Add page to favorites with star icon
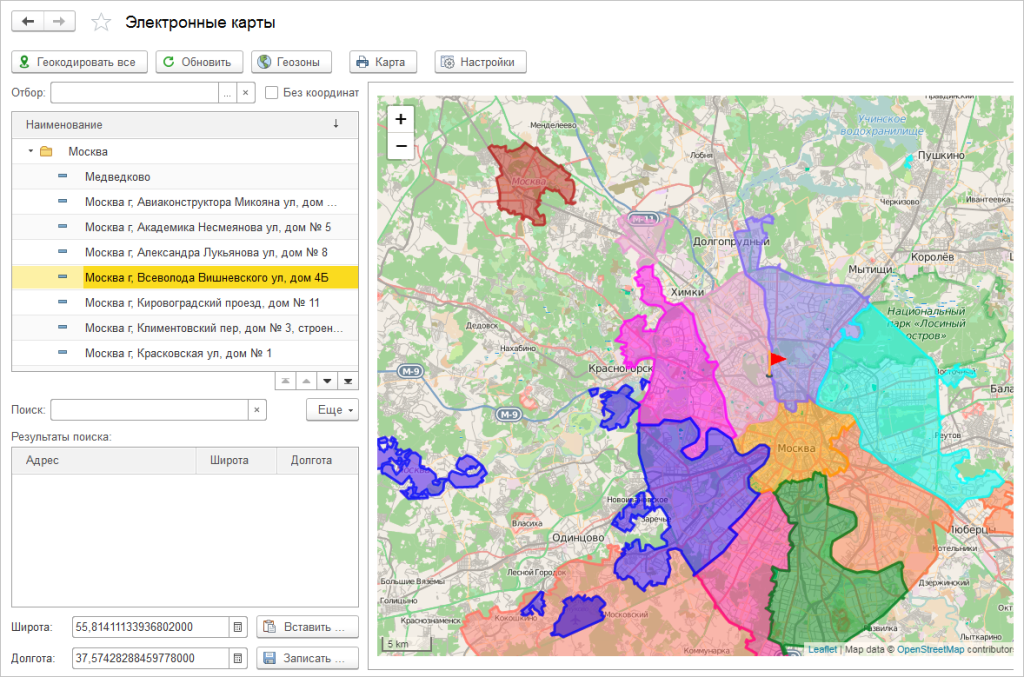Viewport: 1024px width, 677px height. pos(100,22)
